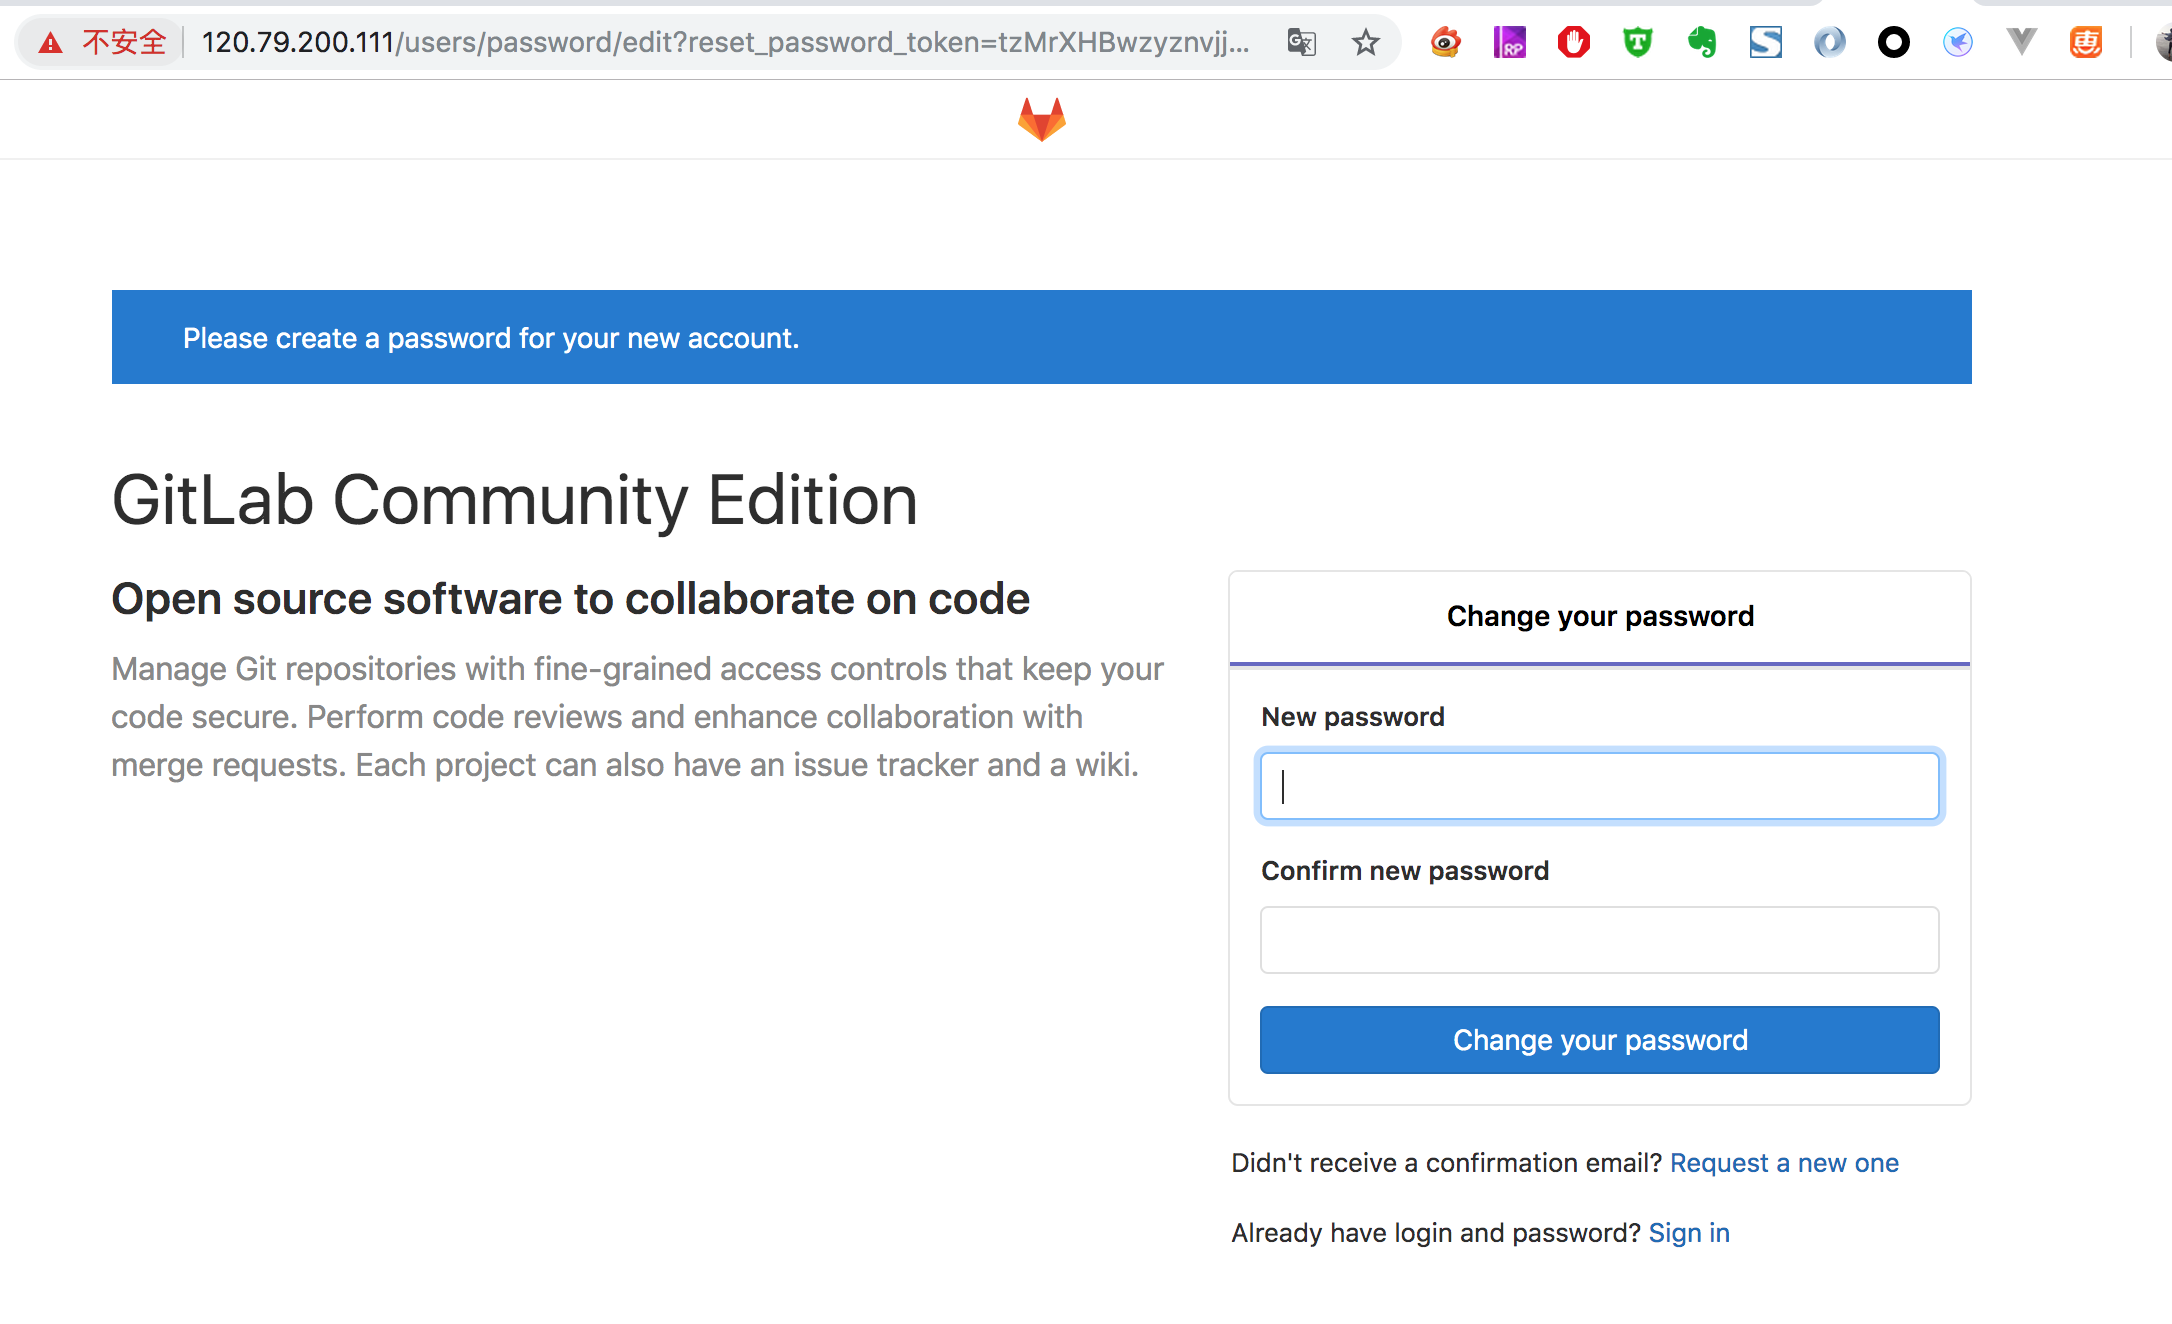Click the GitLab fox logo

tap(1041, 120)
